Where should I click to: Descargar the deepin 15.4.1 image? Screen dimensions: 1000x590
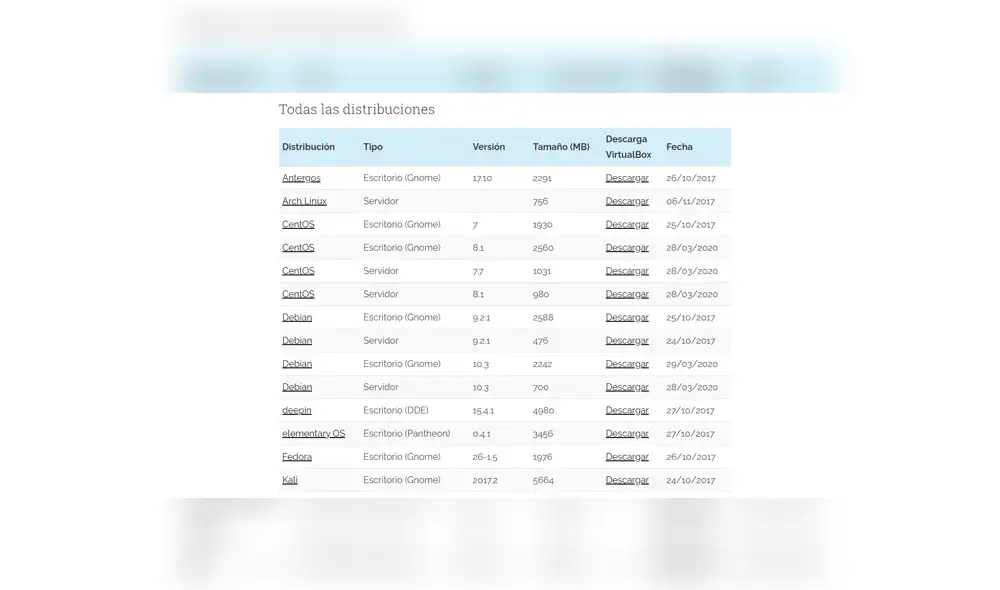[x=626, y=410]
